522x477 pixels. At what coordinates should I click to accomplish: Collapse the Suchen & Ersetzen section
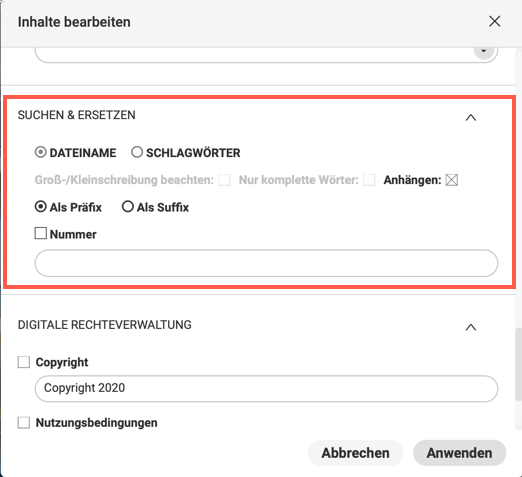[471, 117]
